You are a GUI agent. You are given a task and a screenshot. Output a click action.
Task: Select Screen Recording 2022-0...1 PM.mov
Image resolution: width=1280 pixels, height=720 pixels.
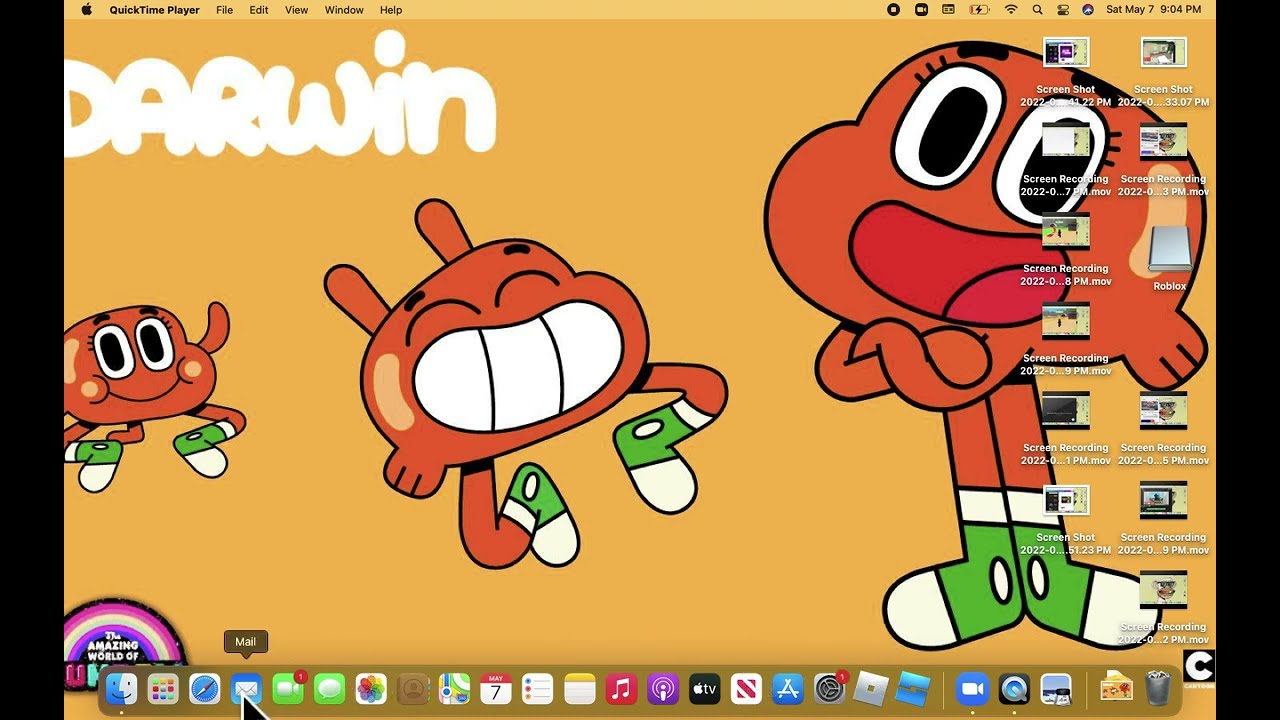point(1066,430)
